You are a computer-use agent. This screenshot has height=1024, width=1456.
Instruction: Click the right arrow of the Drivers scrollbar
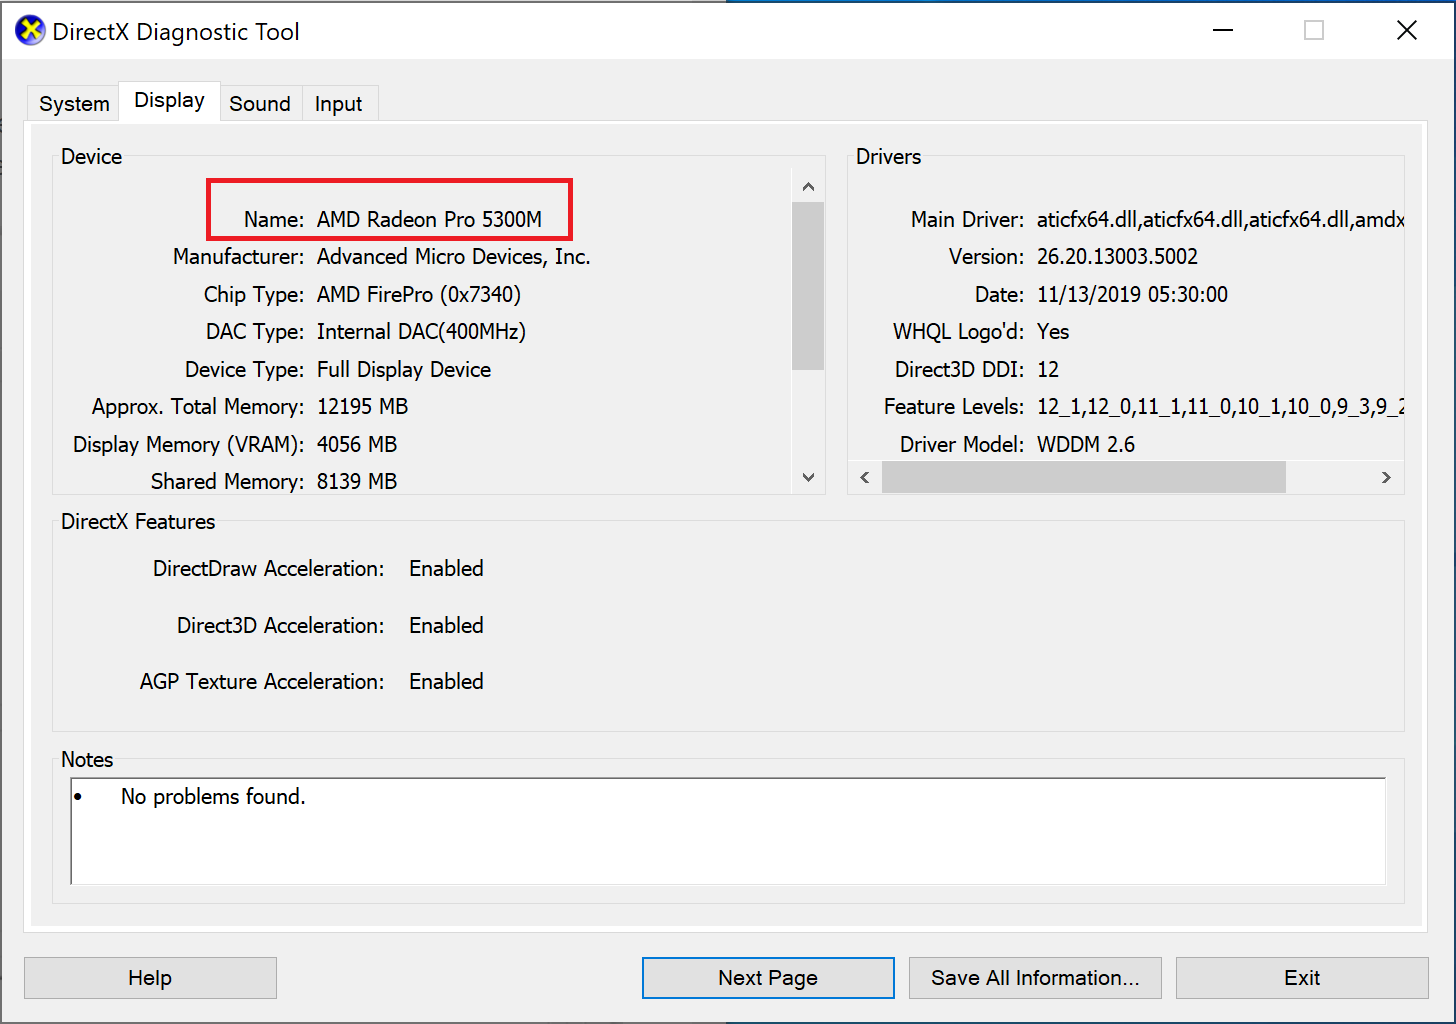pyautogui.click(x=1386, y=477)
